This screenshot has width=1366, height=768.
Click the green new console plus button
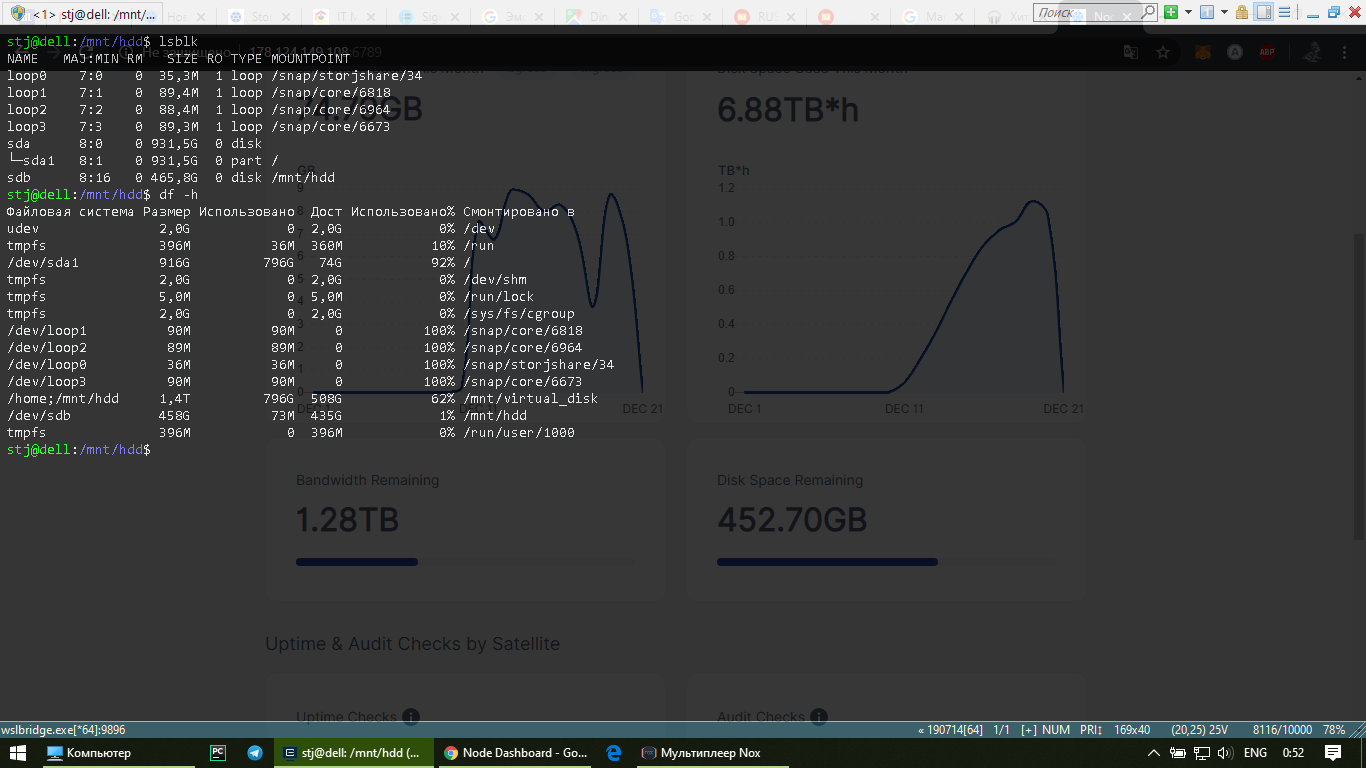pos(1169,12)
